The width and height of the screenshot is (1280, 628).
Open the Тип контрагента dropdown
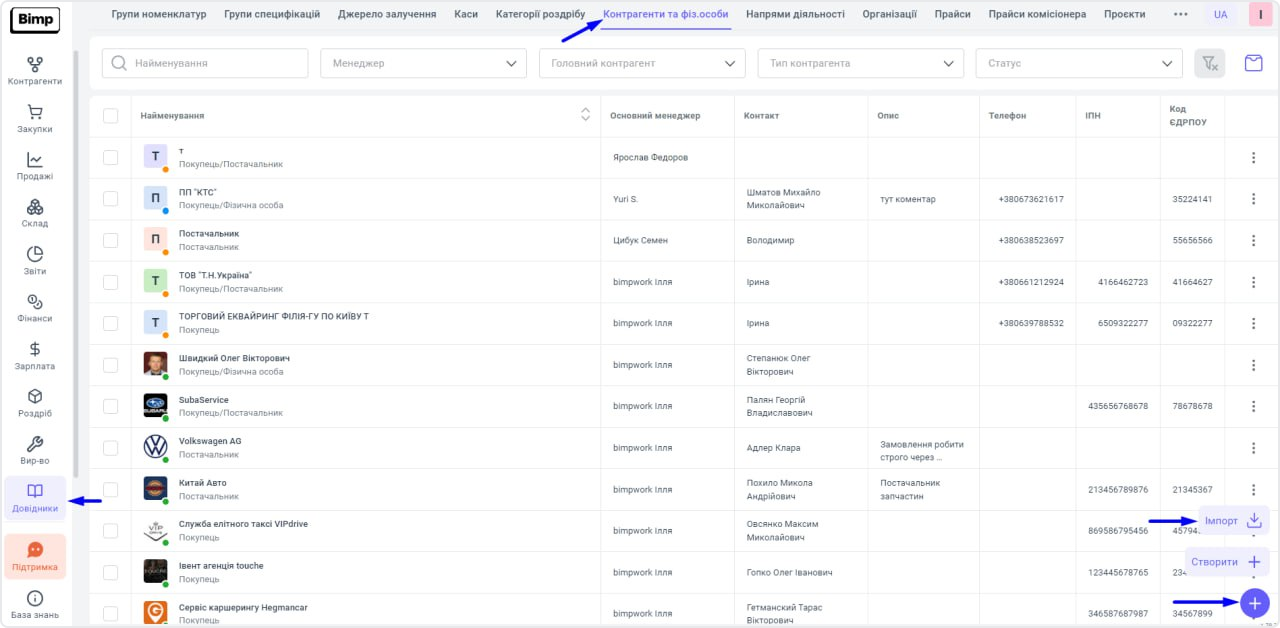point(860,63)
